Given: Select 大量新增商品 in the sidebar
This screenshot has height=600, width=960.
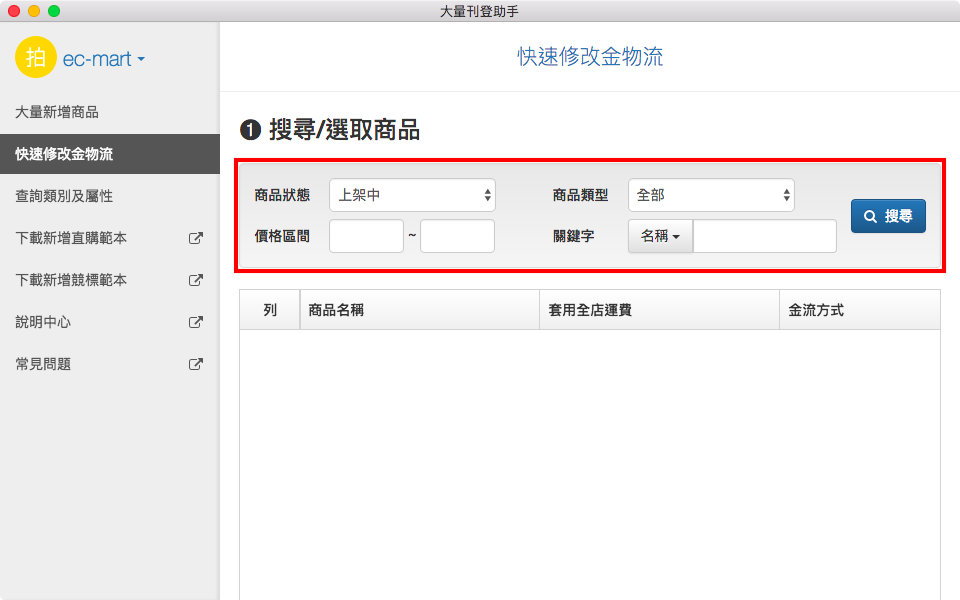Looking at the screenshot, I should 57,112.
